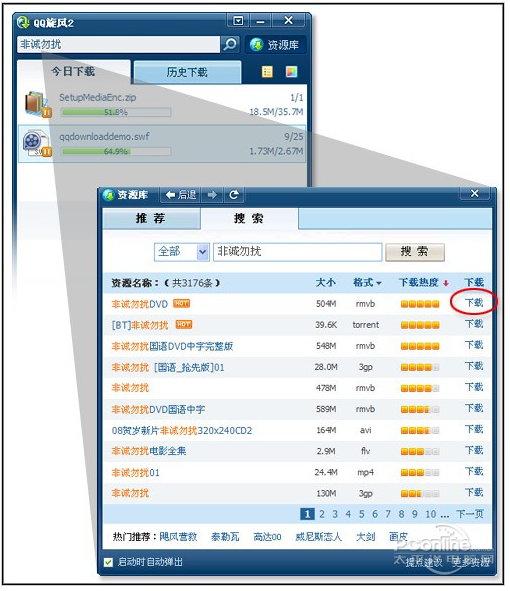Download the 39.6K torrent file
The height and width of the screenshot is (591, 510).
tap(474, 324)
